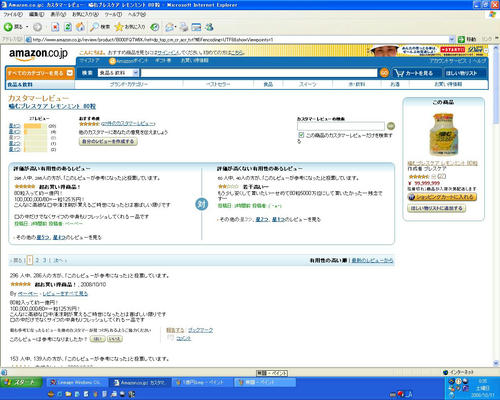The width and height of the screenshot is (500, 400).
Task: Click the 5-star reviews histogram link
Action: point(14,126)
